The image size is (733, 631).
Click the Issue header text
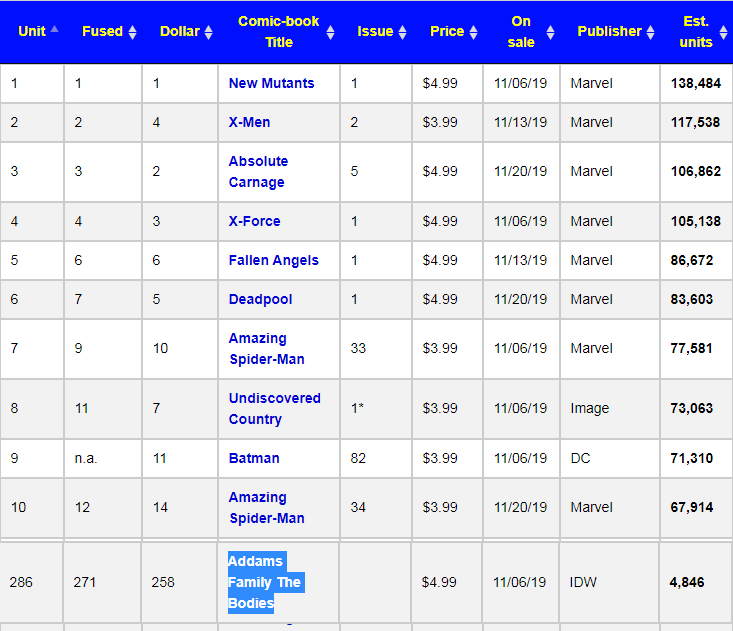point(375,31)
